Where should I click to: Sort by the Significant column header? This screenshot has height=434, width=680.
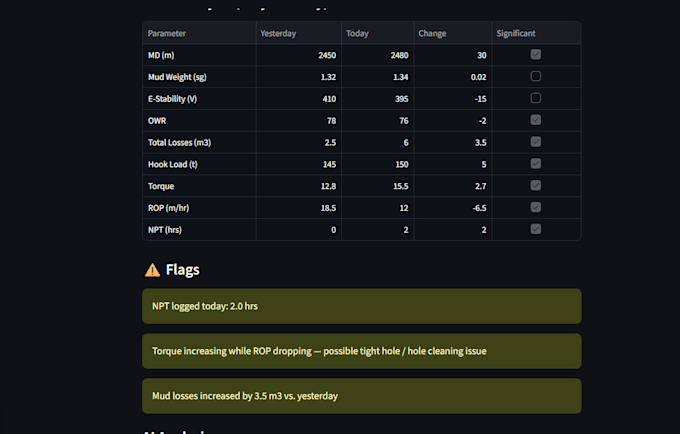pyautogui.click(x=536, y=33)
